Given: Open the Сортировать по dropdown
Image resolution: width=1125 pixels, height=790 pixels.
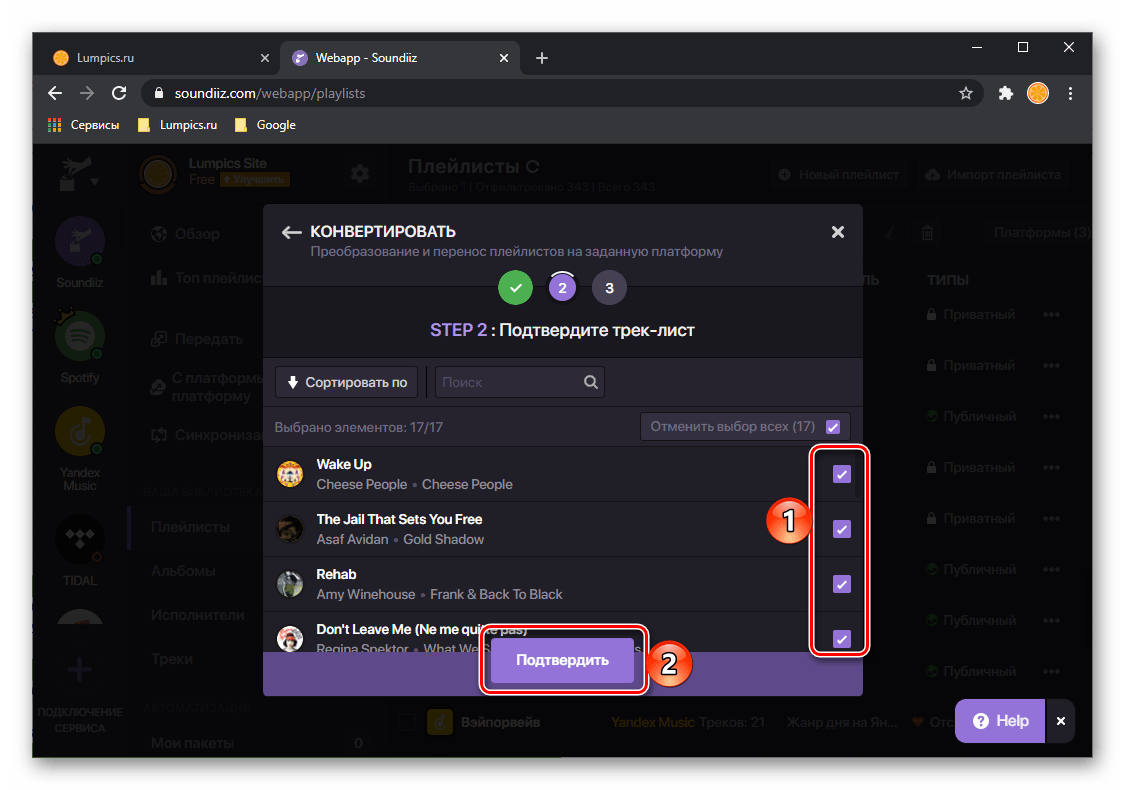Looking at the screenshot, I should [347, 382].
